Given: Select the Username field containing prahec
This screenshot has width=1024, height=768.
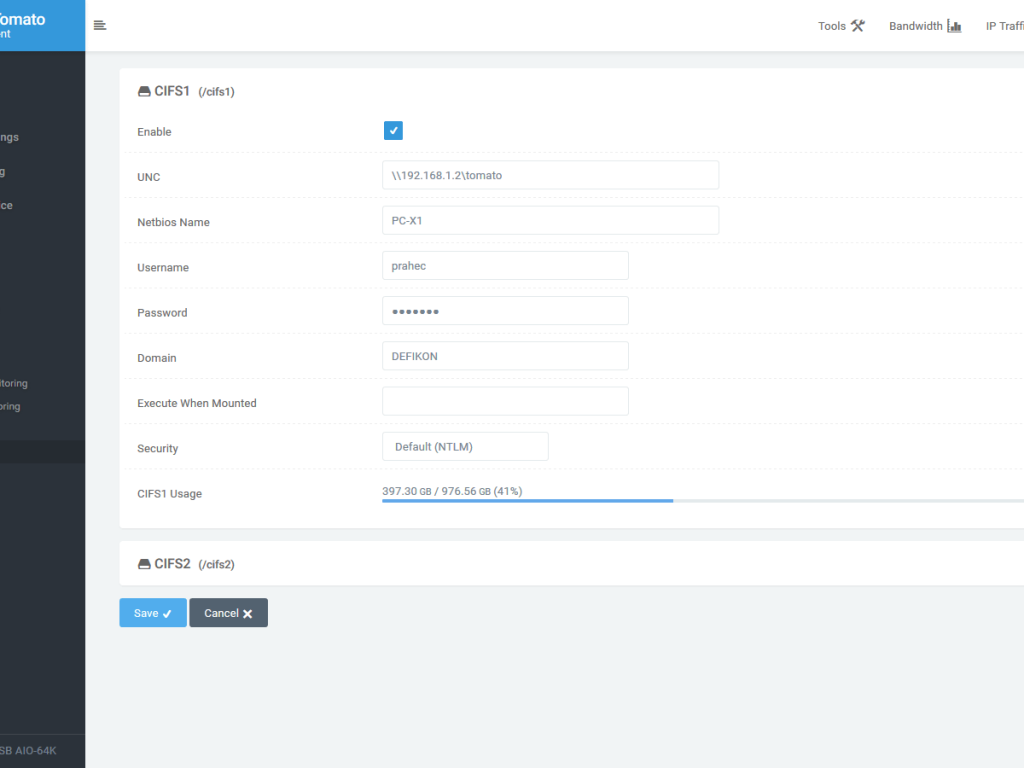Looking at the screenshot, I should [x=505, y=266].
